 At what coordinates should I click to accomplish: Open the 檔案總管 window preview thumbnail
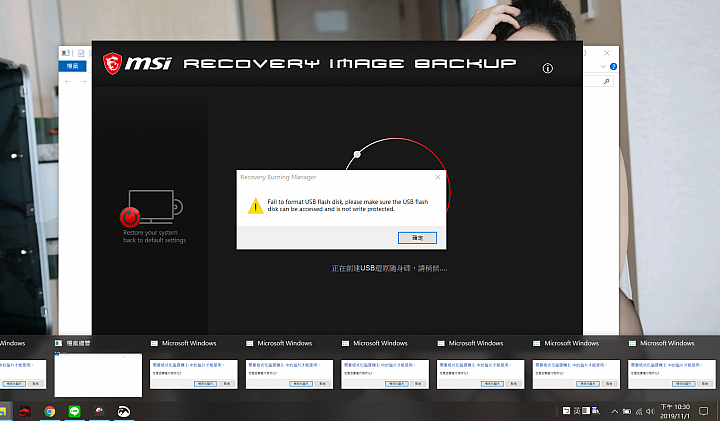(x=98, y=375)
